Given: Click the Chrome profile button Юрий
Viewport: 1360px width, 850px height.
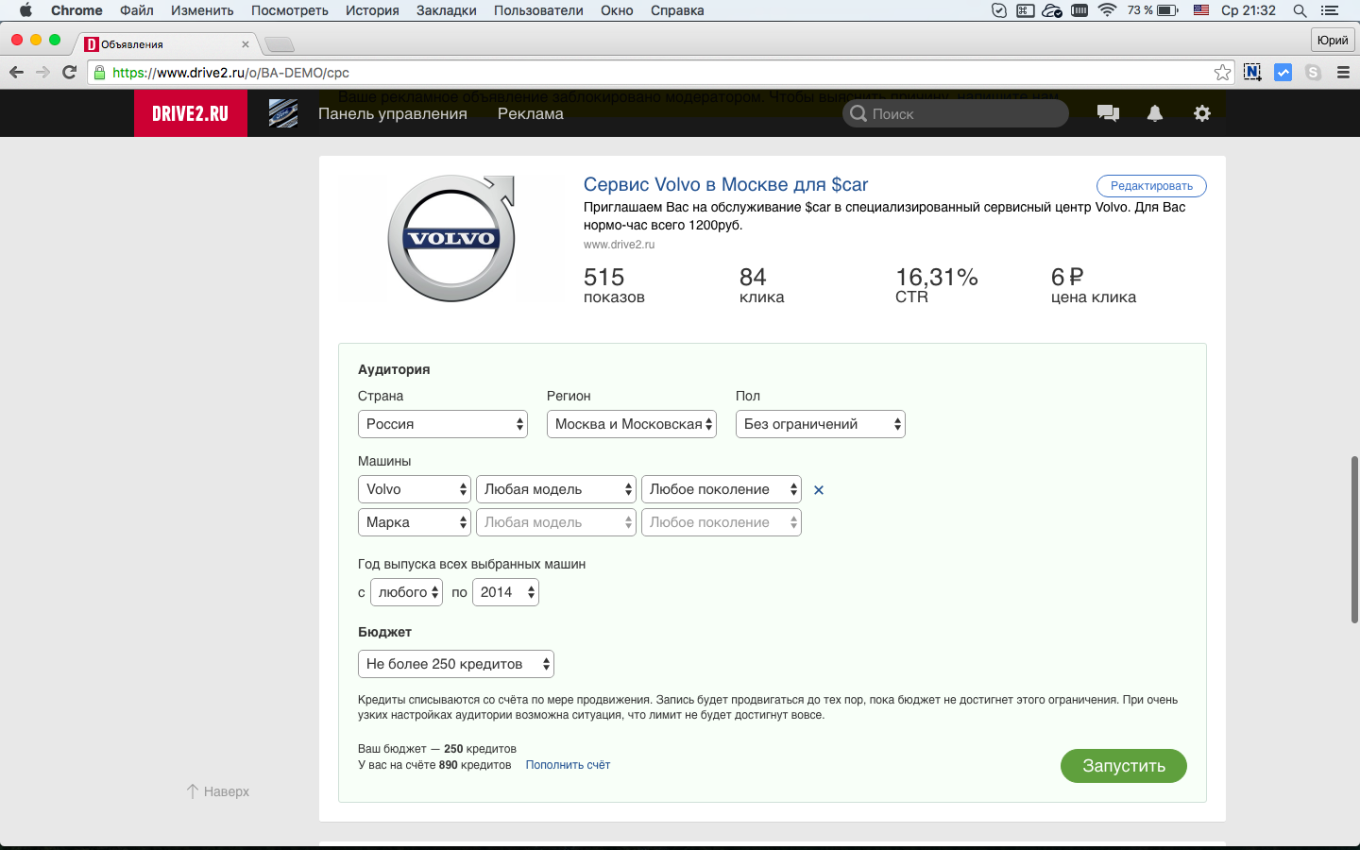Looking at the screenshot, I should pyautogui.click(x=1332, y=40).
